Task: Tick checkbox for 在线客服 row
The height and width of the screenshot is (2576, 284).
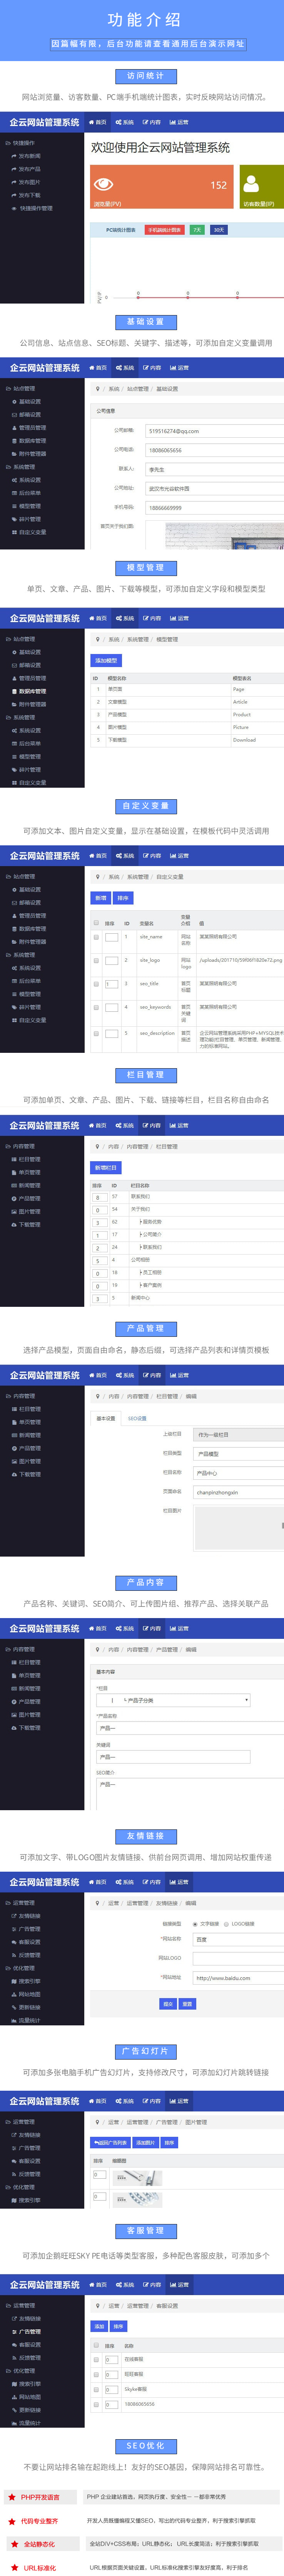Action: click(96, 2360)
